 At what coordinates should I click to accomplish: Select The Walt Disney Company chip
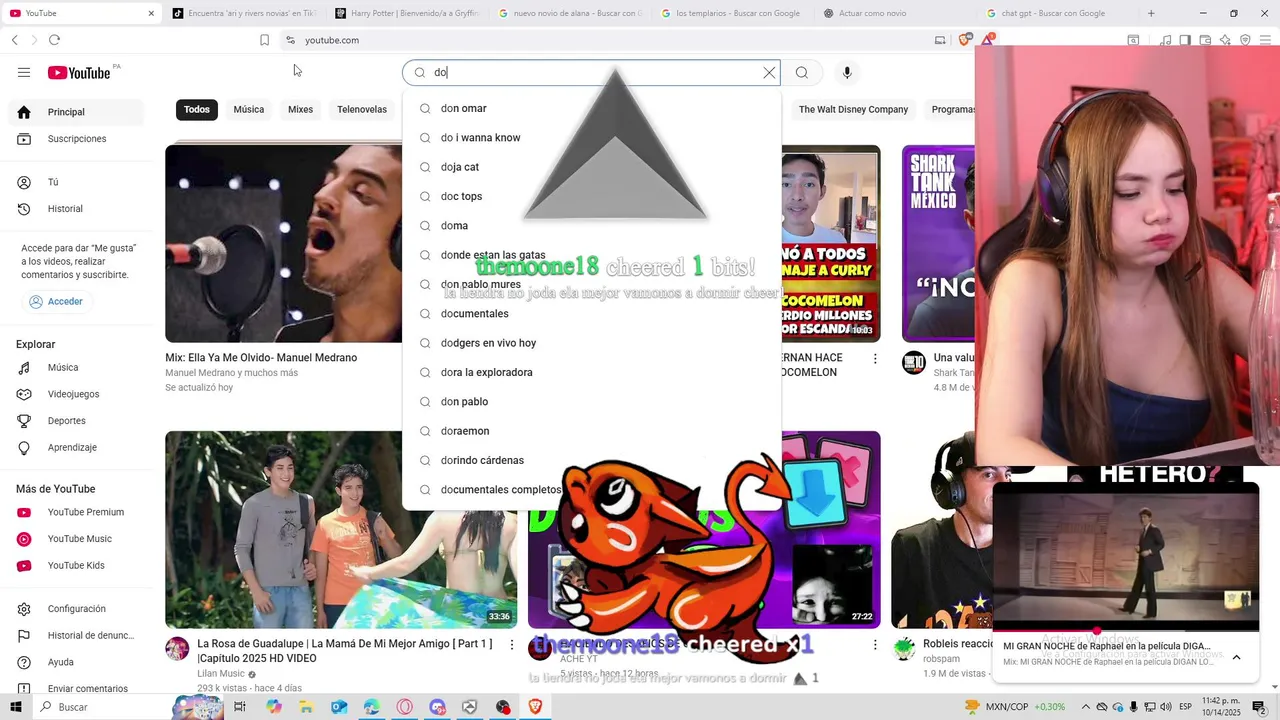click(x=853, y=110)
